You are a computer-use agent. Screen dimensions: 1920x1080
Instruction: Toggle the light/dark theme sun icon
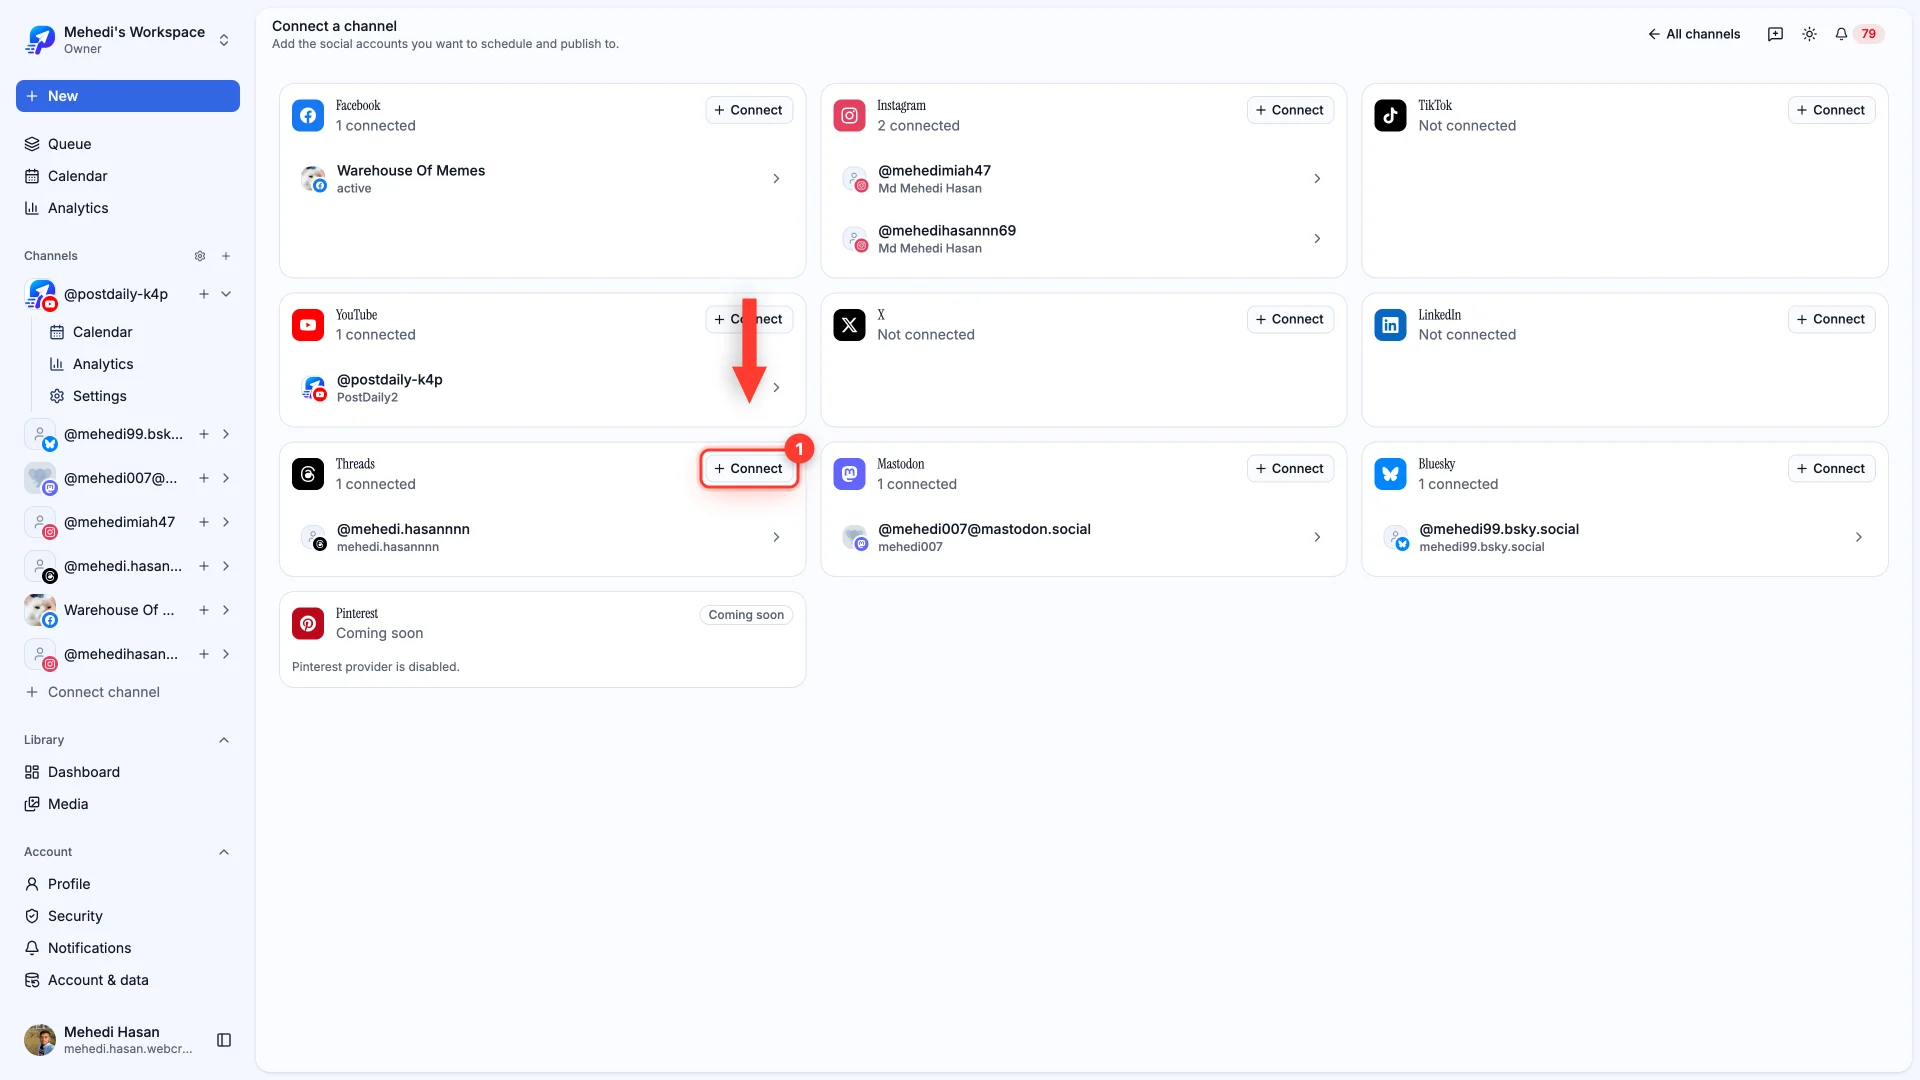(x=1809, y=34)
